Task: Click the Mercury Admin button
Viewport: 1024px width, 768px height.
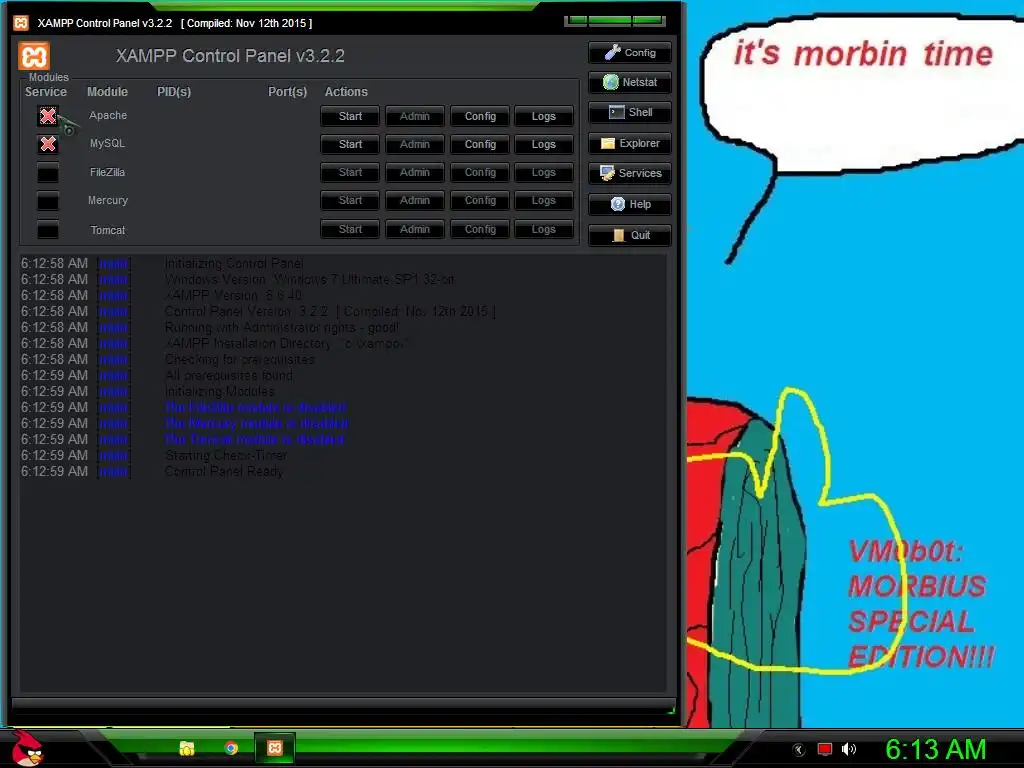Action: (x=415, y=200)
